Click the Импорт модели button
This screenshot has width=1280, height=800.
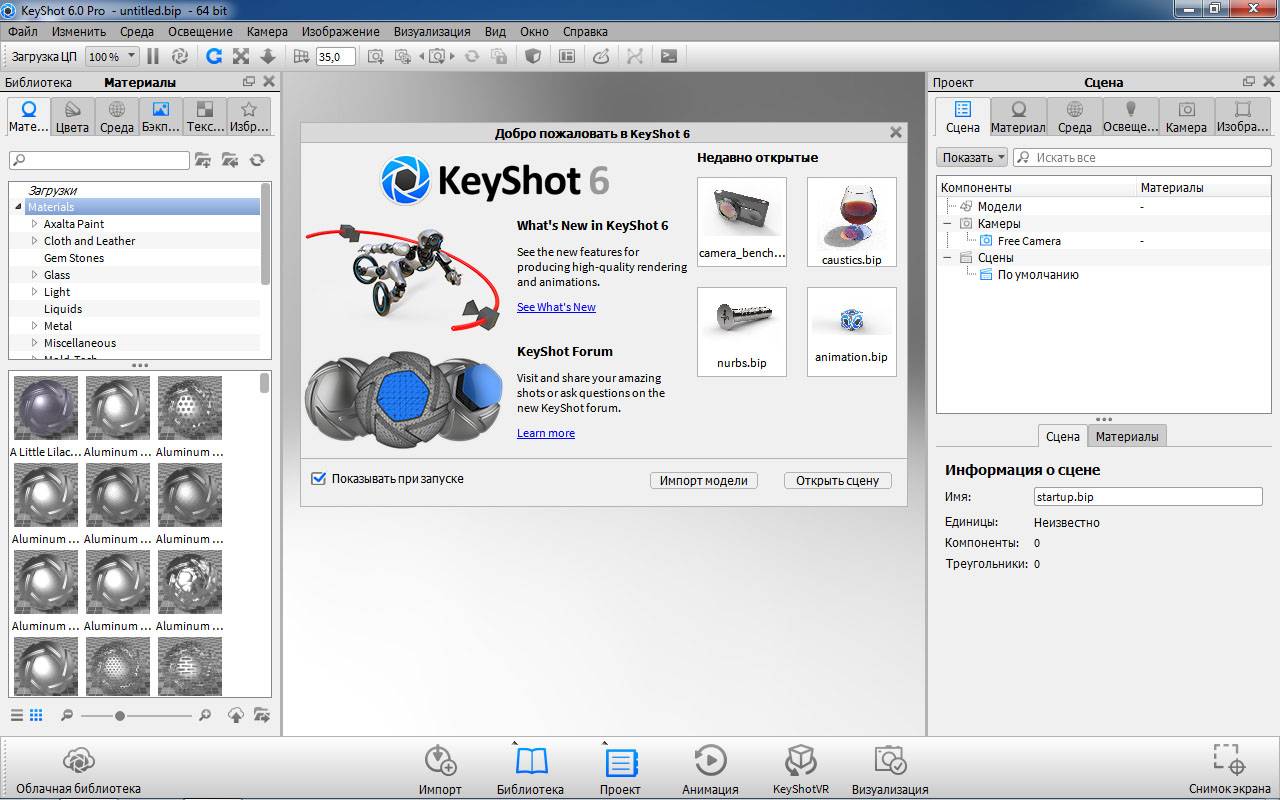[x=704, y=480]
